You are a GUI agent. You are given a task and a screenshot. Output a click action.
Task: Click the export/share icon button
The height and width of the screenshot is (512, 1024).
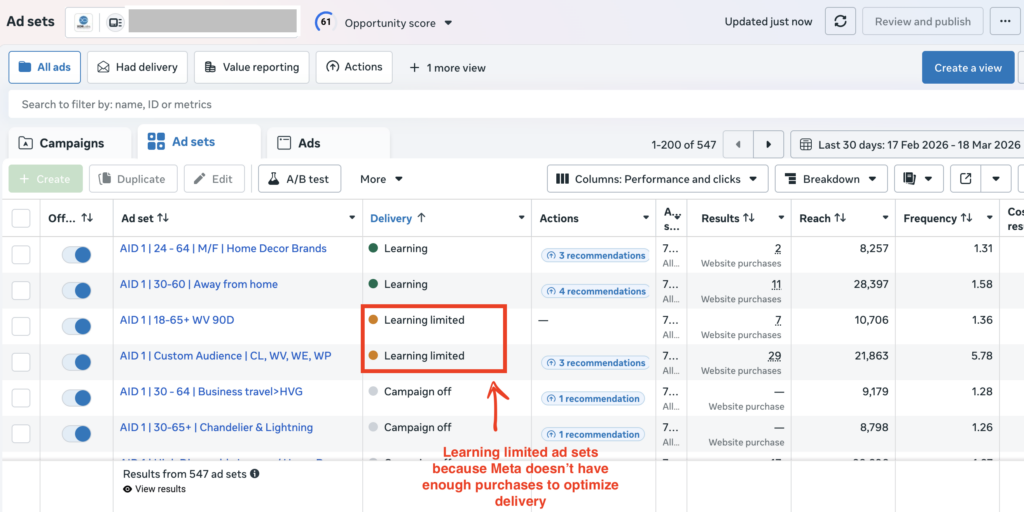[x=965, y=179]
